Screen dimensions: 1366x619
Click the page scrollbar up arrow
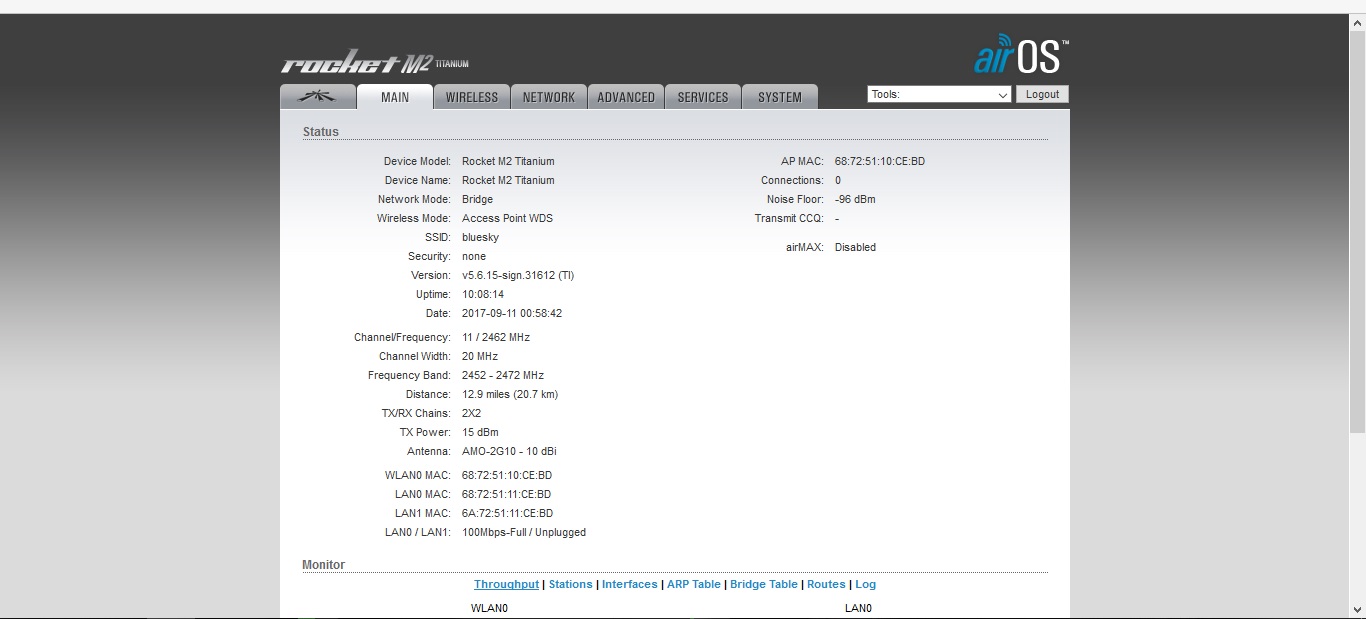click(x=1357, y=23)
